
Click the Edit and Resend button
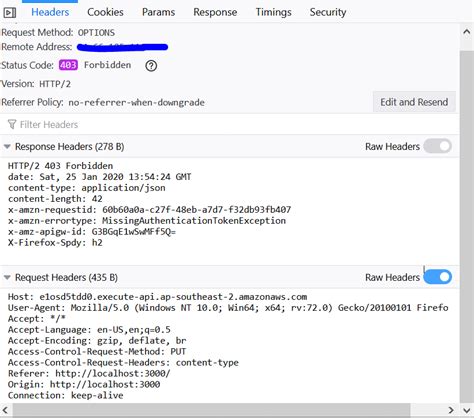414,102
